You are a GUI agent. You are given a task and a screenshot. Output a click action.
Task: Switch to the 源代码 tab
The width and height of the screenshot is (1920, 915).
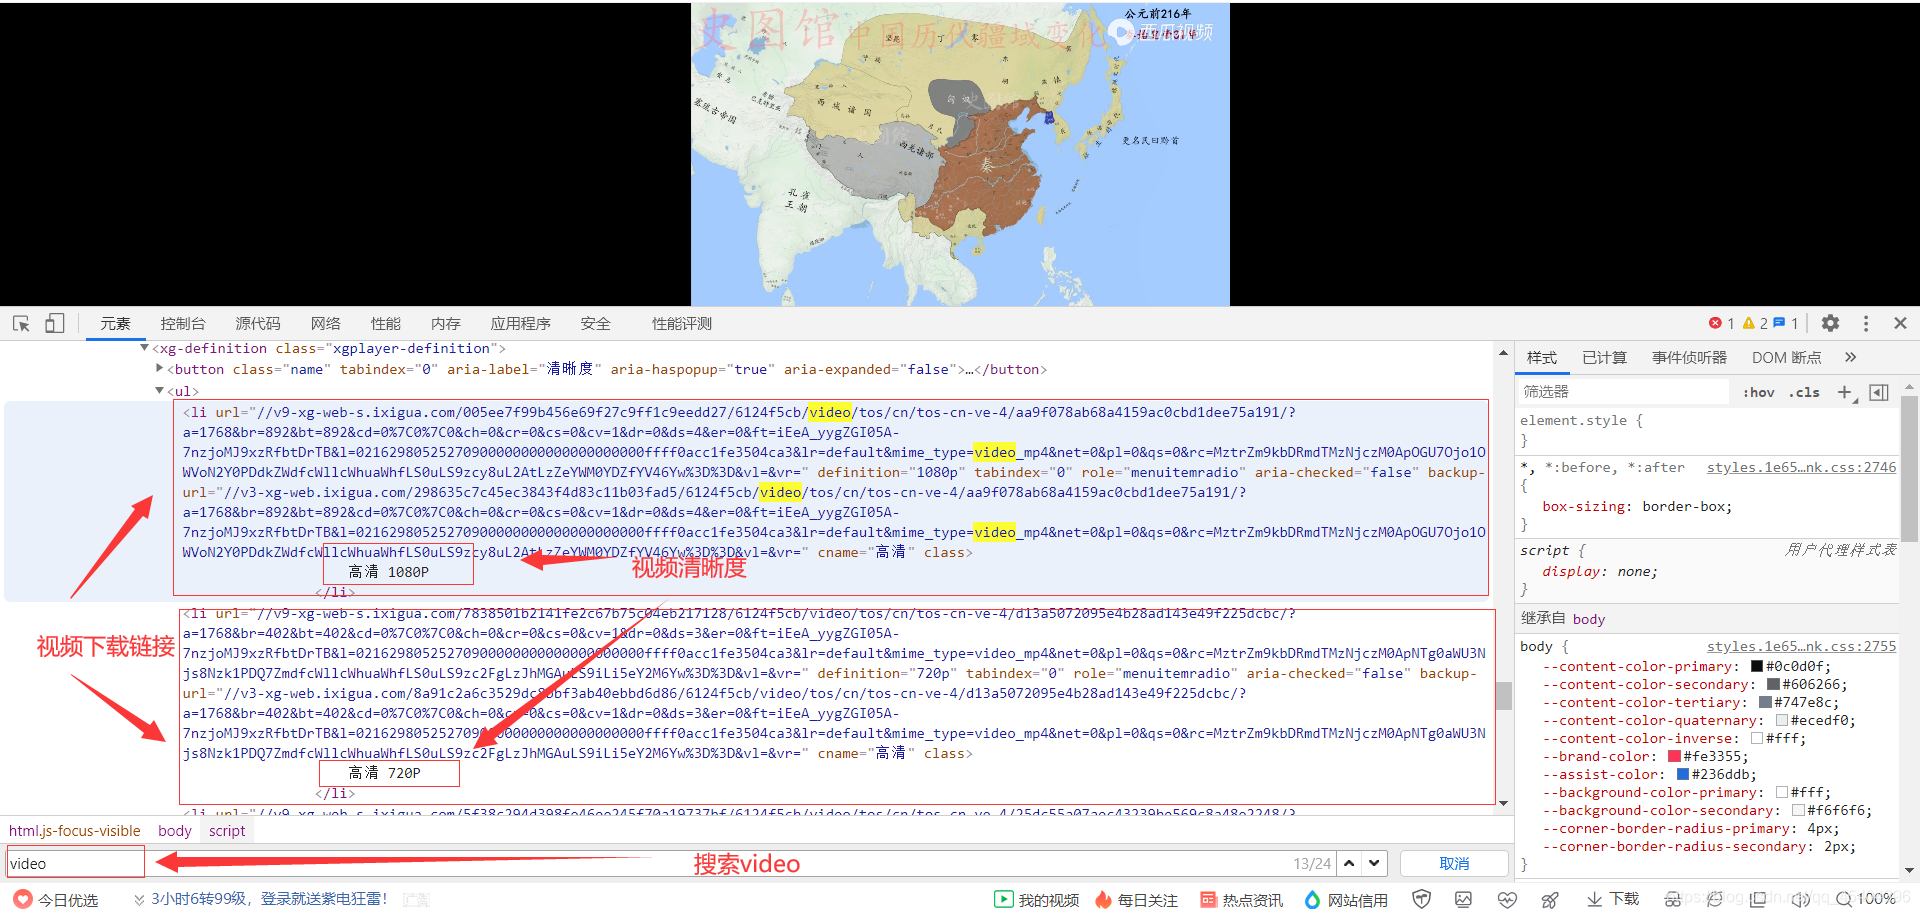[x=258, y=323]
